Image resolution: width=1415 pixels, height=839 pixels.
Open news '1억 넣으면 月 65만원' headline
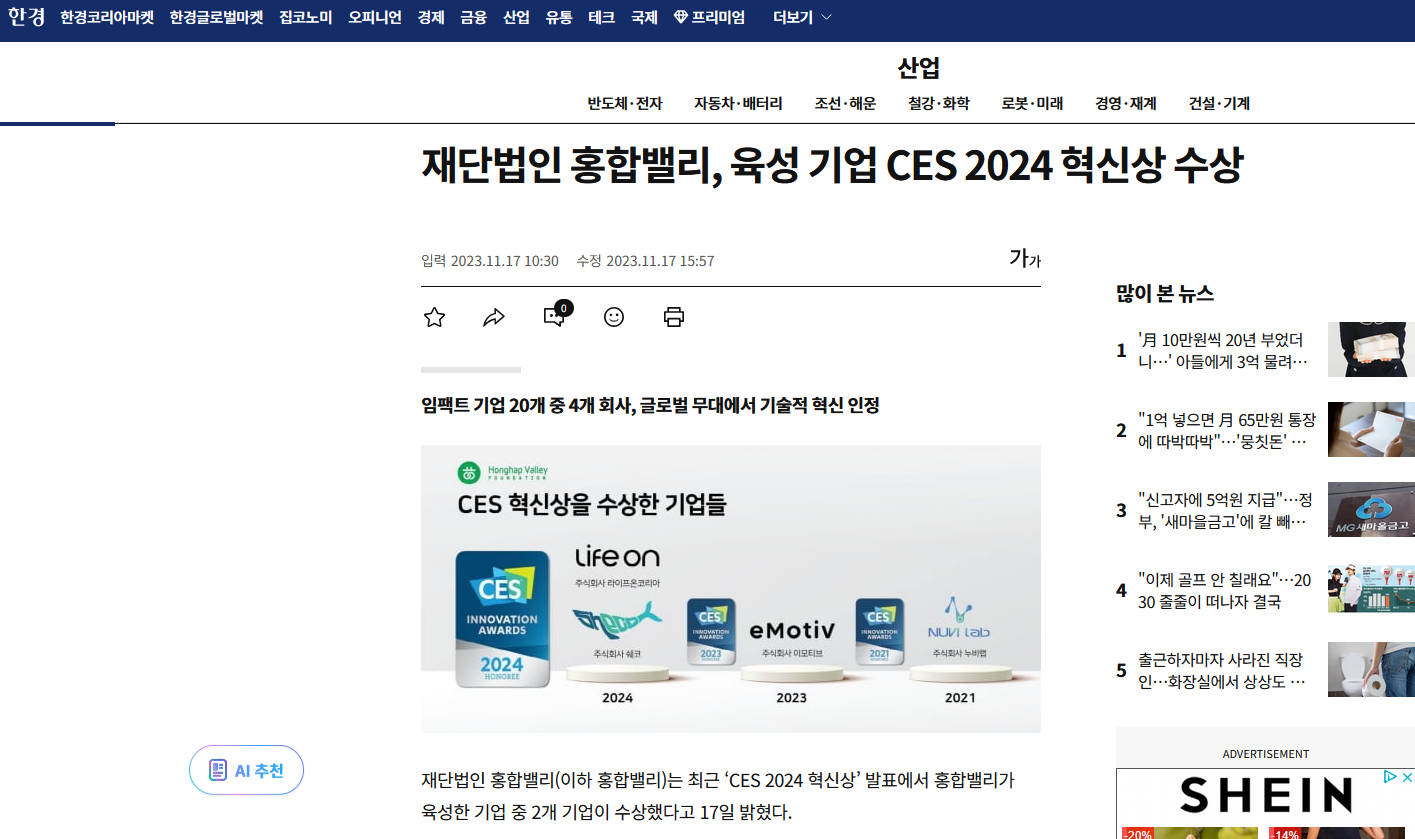(1227, 430)
